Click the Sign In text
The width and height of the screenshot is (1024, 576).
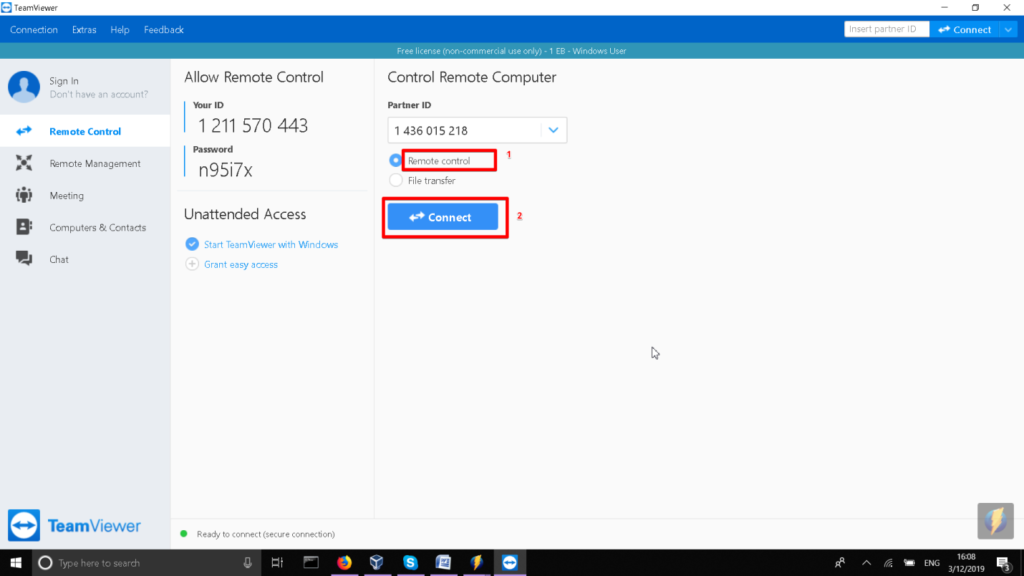click(x=64, y=81)
